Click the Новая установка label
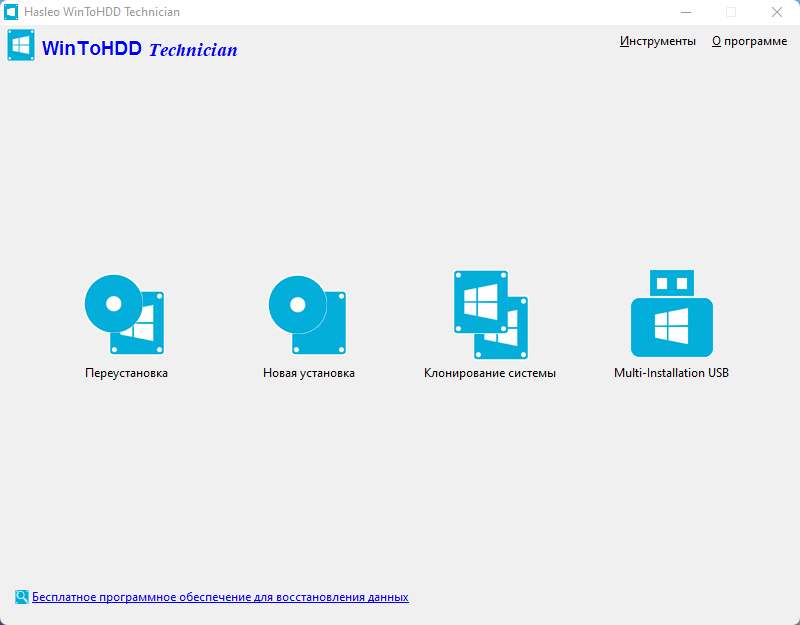The height and width of the screenshot is (625, 800). click(x=309, y=373)
